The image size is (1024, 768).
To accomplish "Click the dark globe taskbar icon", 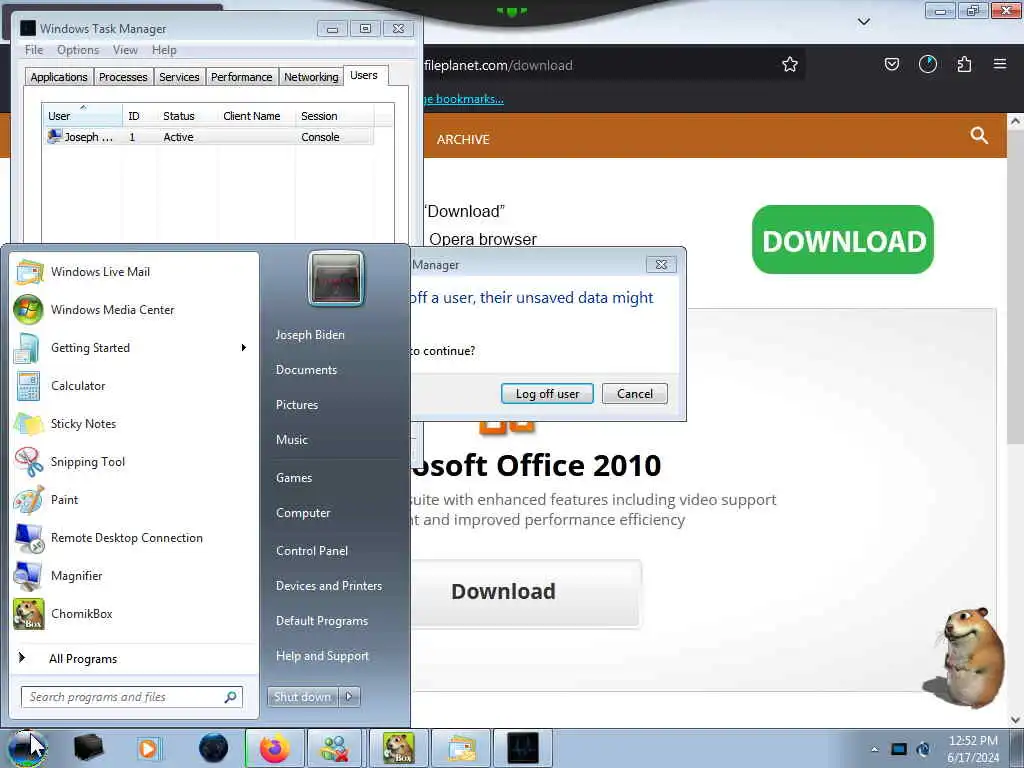I will click(x=214, y=748).
